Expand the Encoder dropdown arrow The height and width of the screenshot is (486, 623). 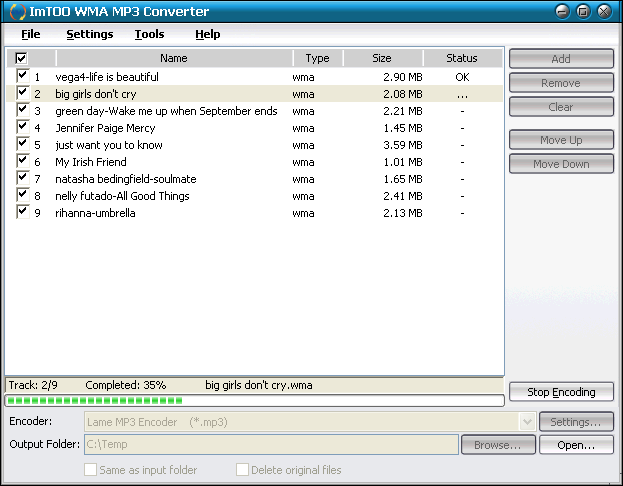coord(527,422)
